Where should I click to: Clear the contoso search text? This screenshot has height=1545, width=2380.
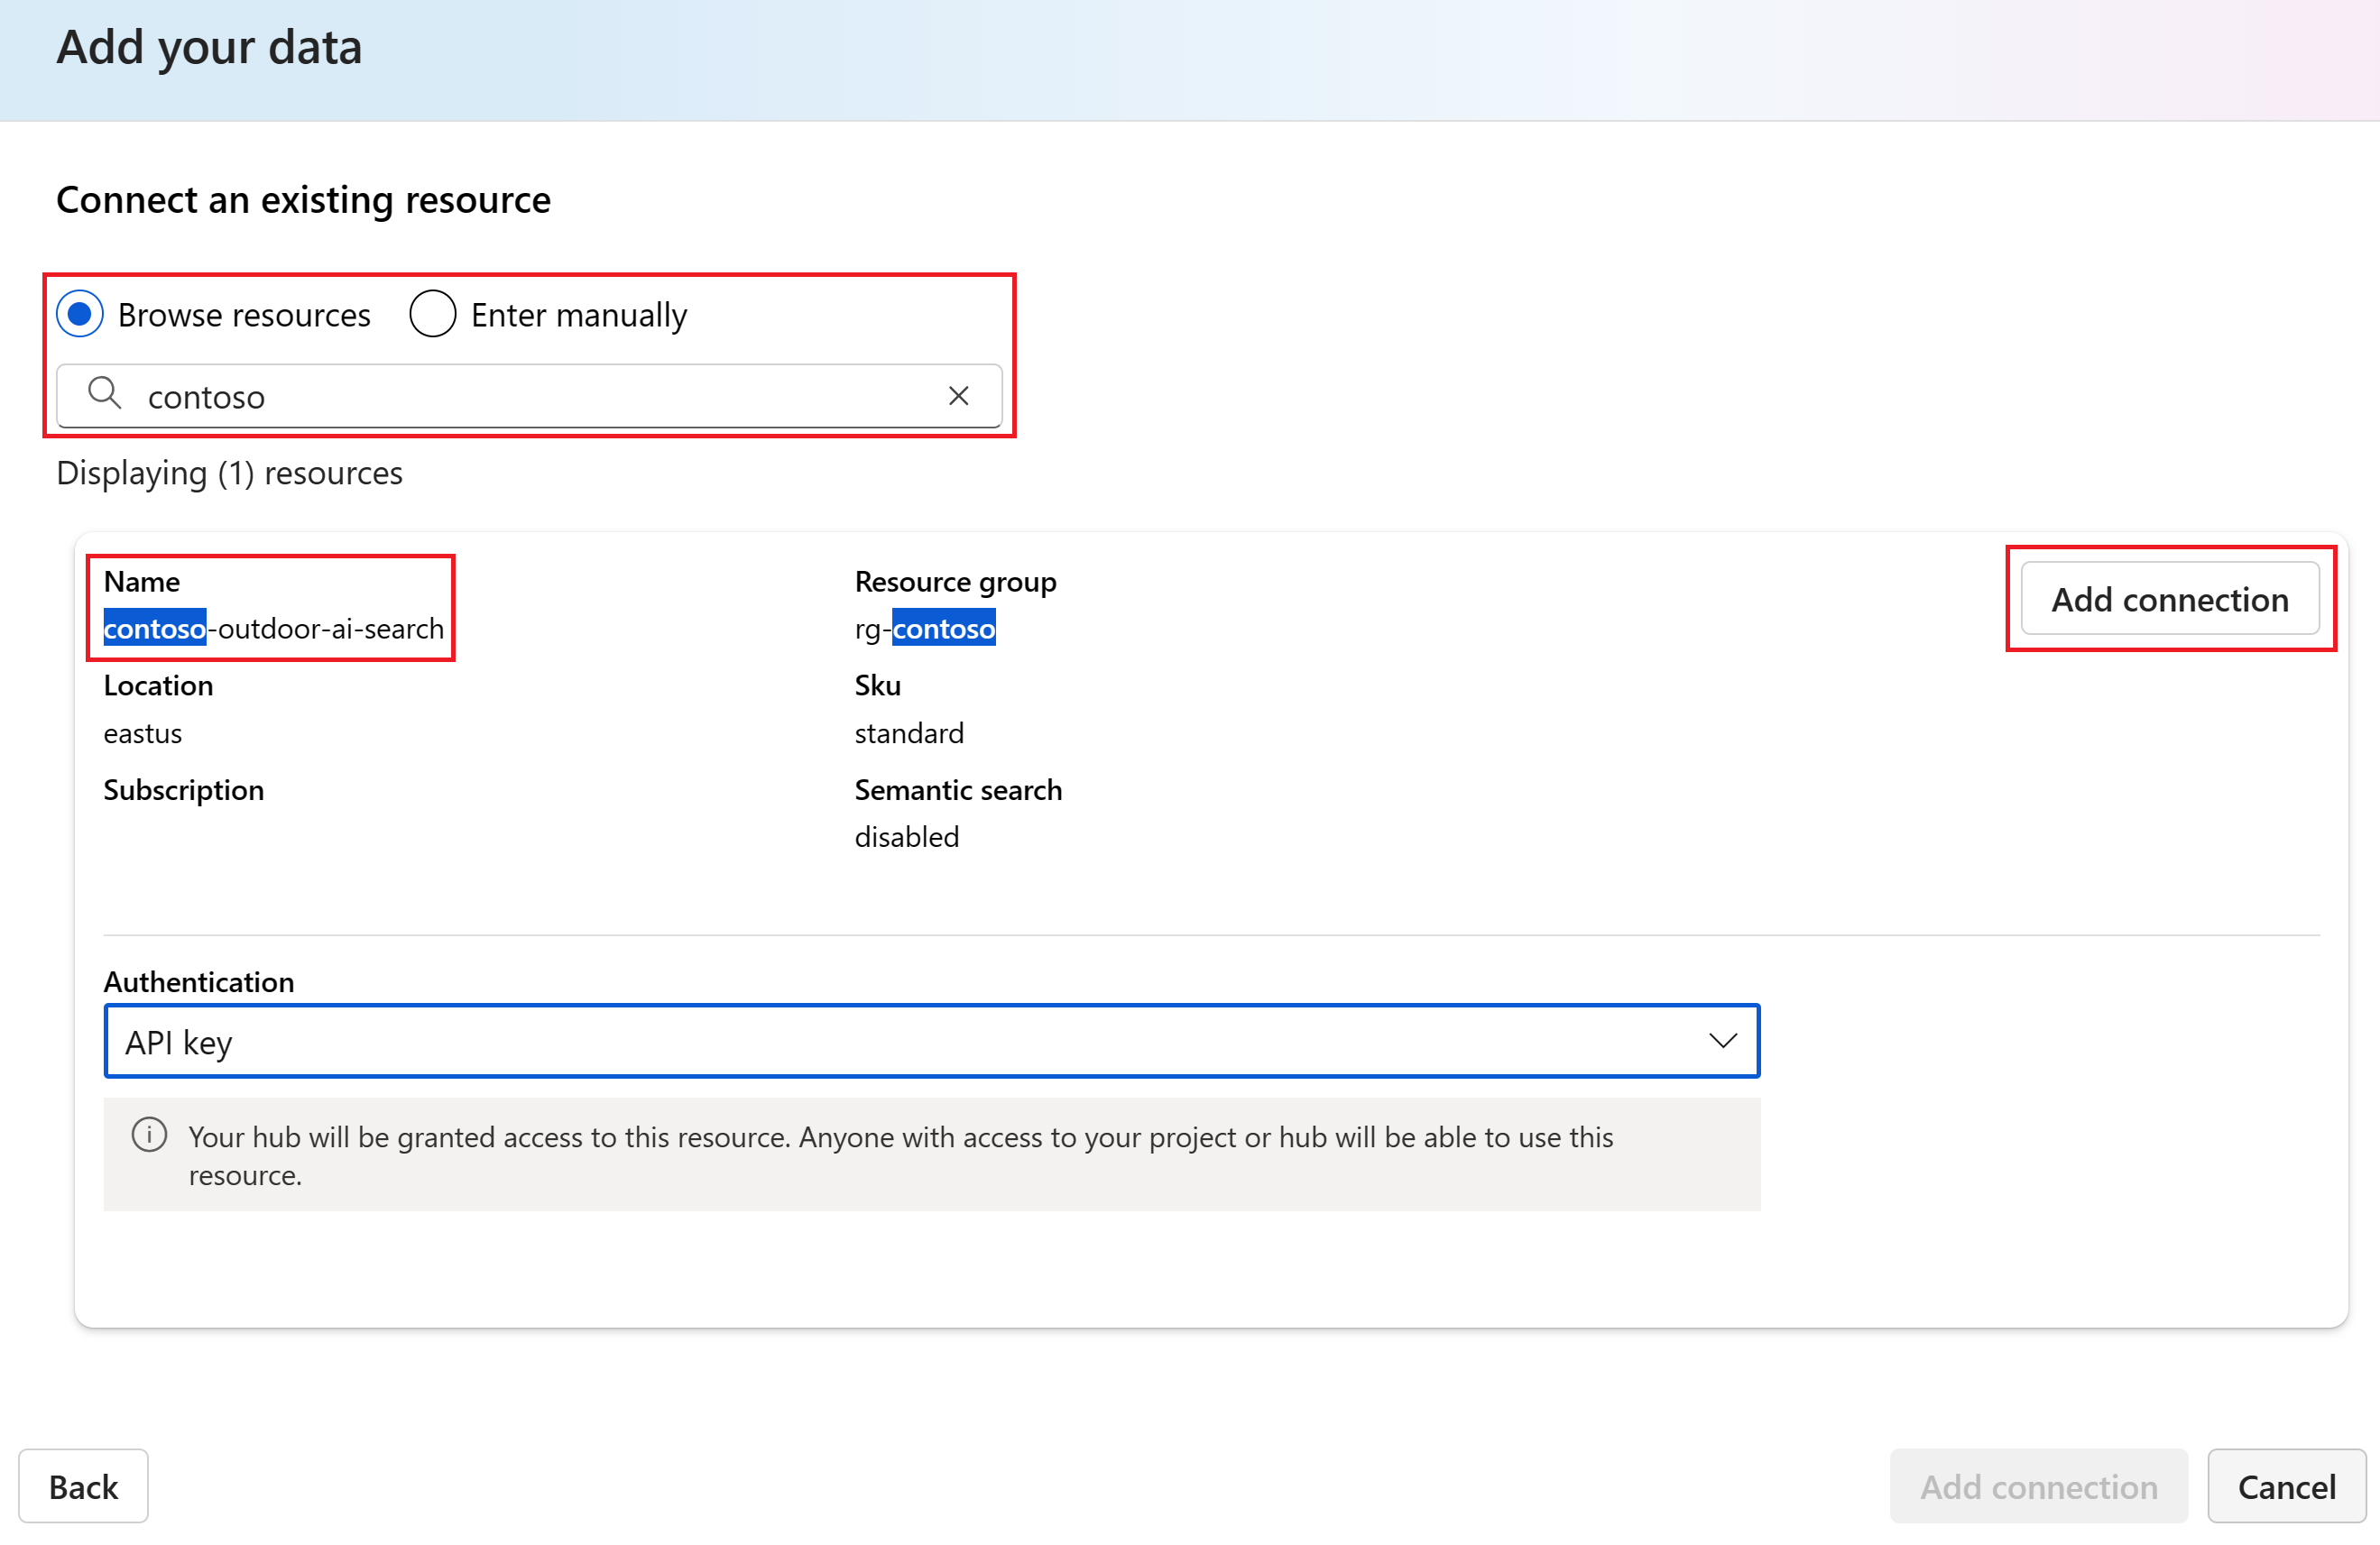(x=958, y=396)
